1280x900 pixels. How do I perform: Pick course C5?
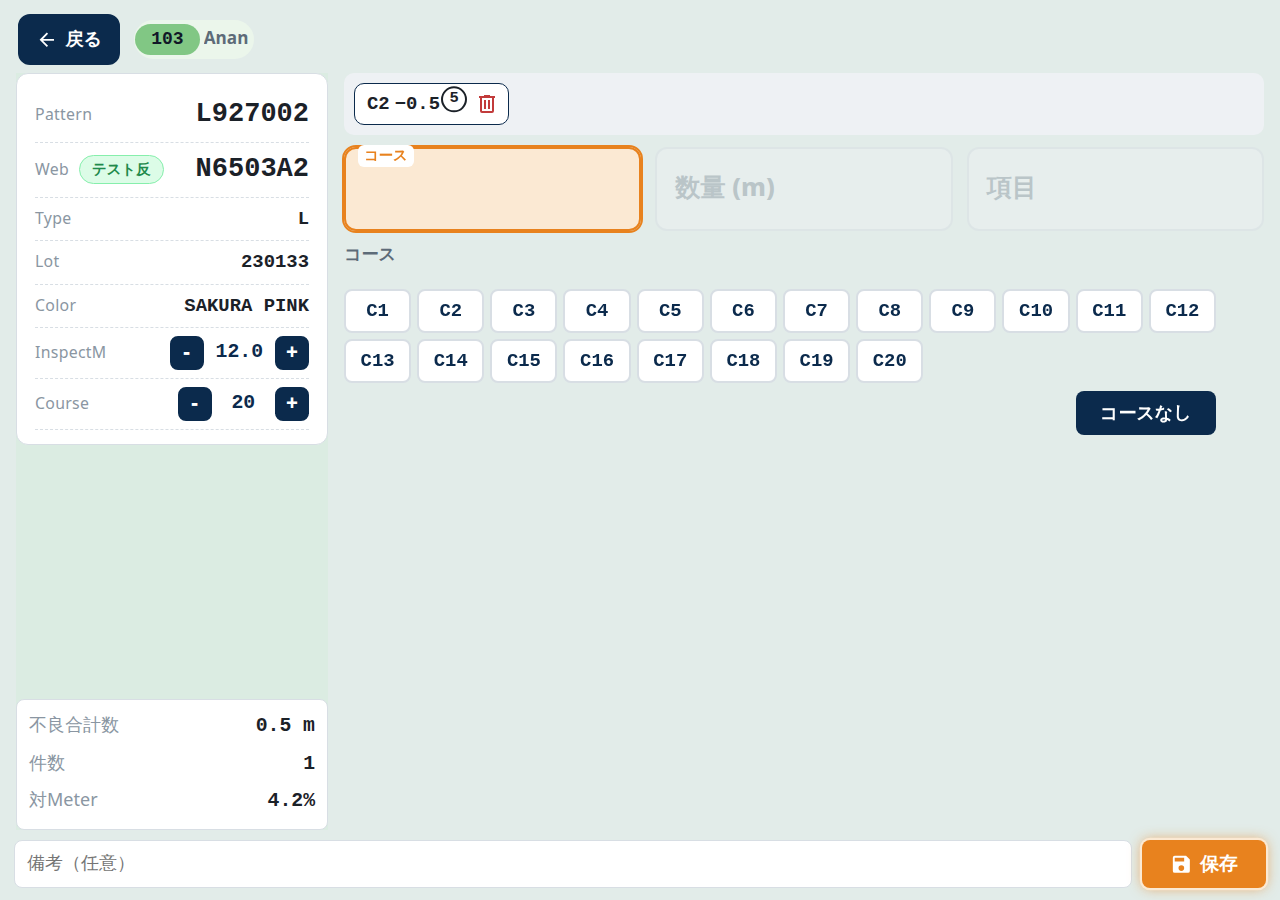(670, 311)
